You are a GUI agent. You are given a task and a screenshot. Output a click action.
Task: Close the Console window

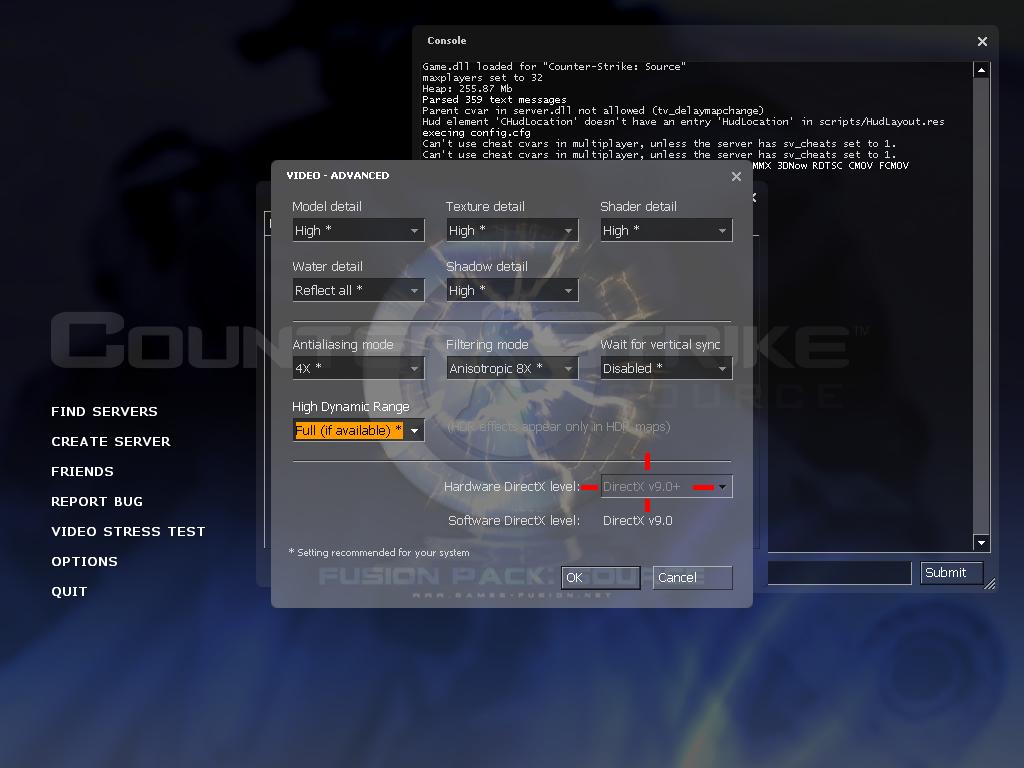pos(982,41)
